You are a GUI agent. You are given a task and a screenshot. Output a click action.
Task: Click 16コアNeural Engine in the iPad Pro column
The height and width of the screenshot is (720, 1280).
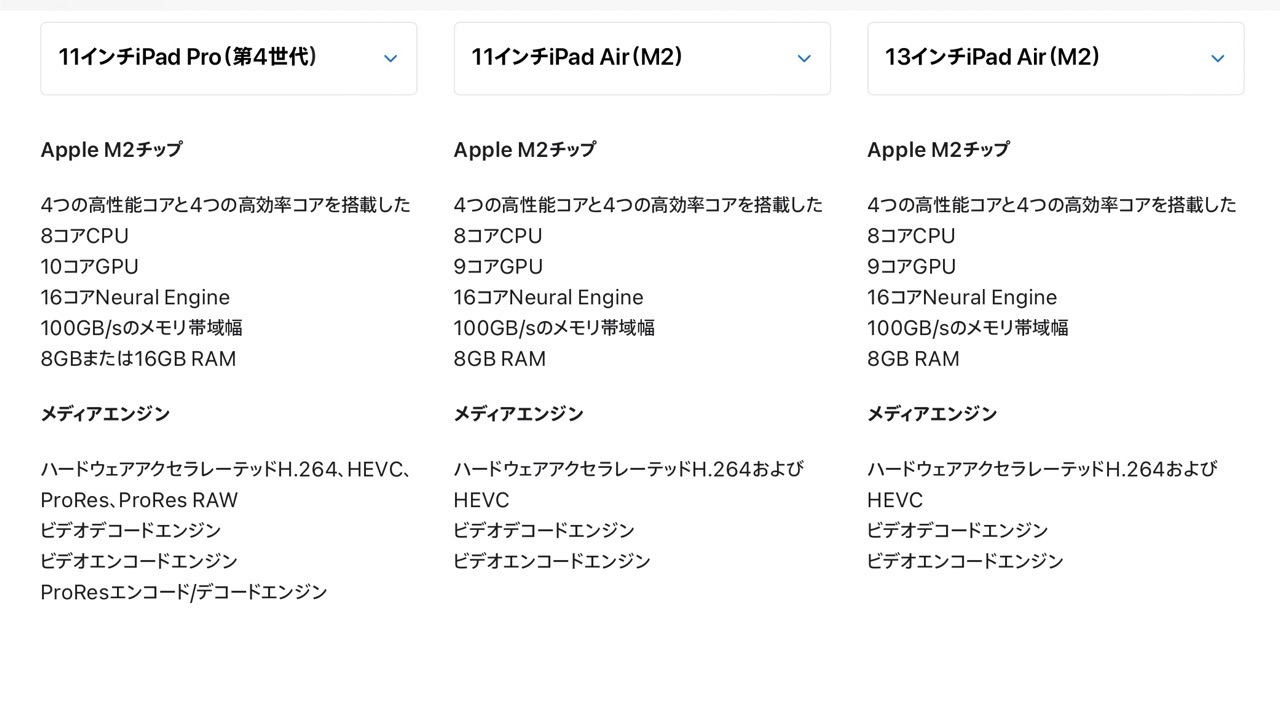tap(135, 298)
